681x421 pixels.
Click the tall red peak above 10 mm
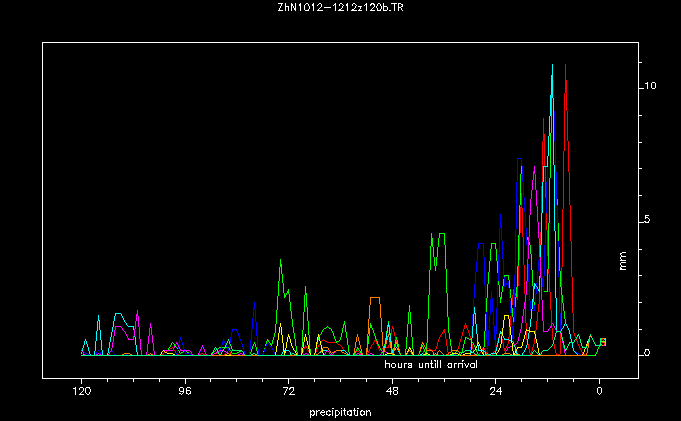[x=566, y=70]
